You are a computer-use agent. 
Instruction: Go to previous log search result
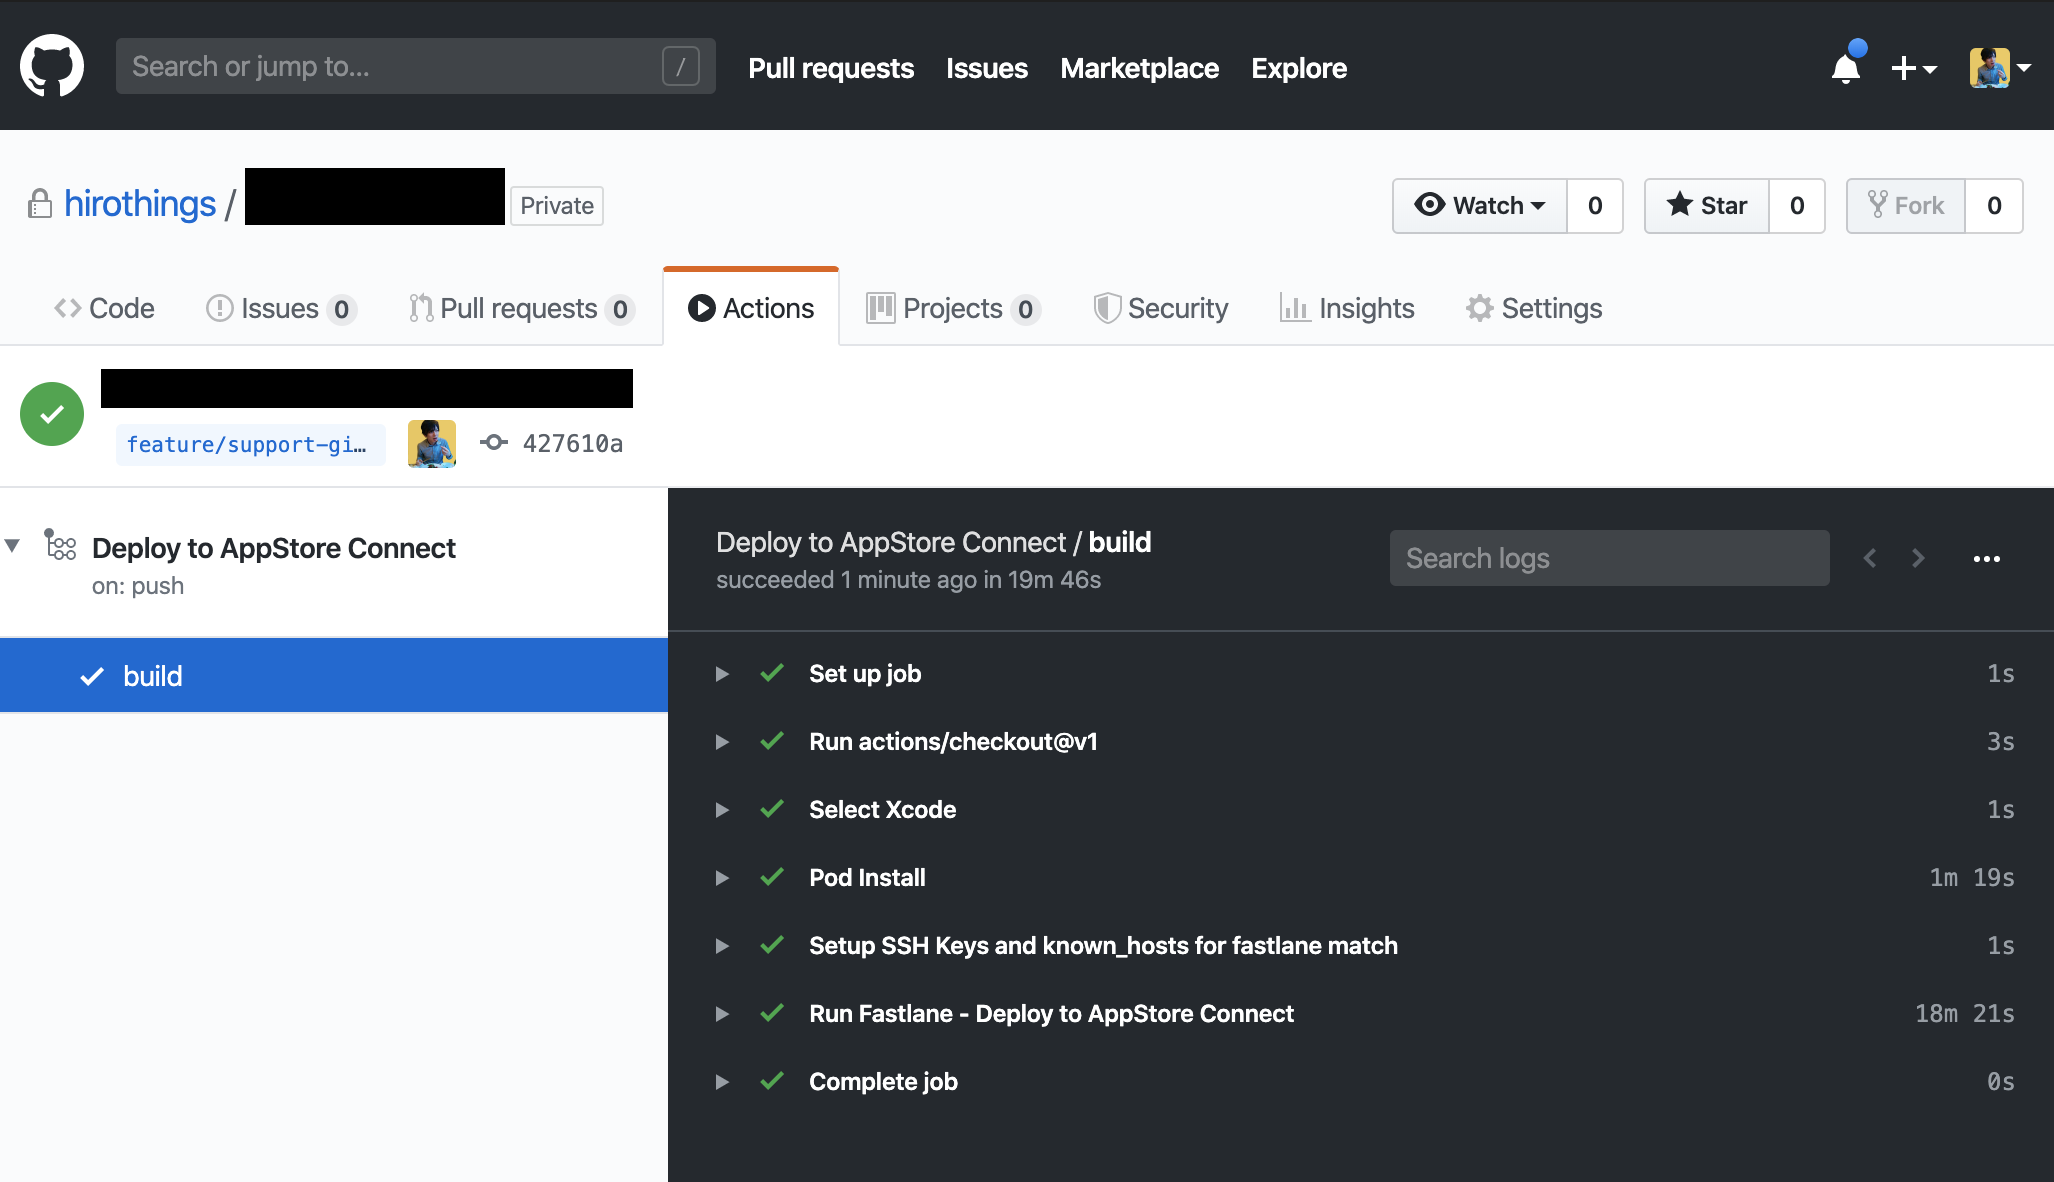click(1870, 558)
